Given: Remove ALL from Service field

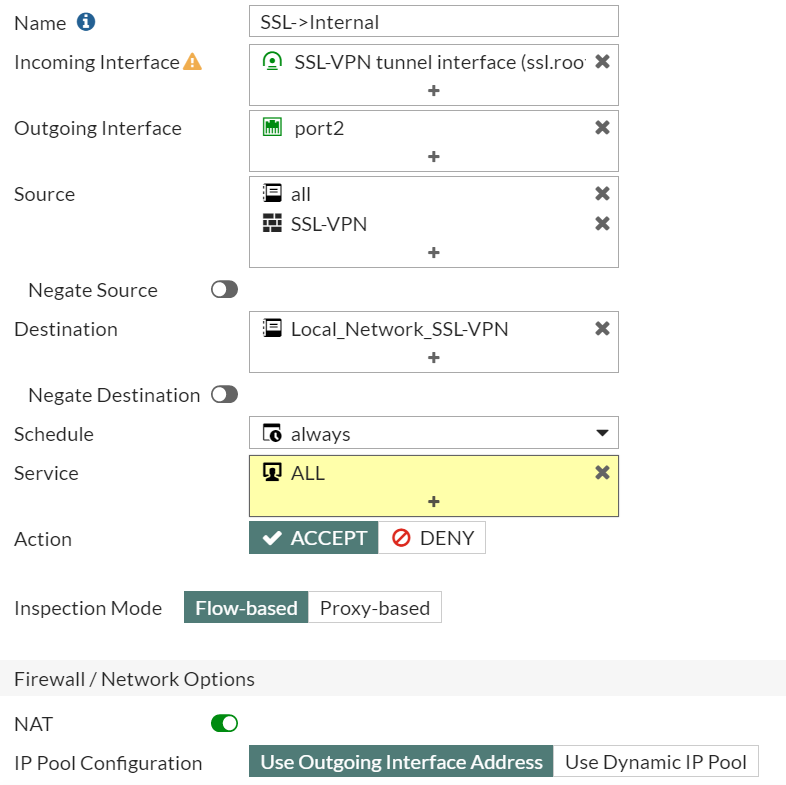Looking at the screenshot, I should (x=602, y=473).
